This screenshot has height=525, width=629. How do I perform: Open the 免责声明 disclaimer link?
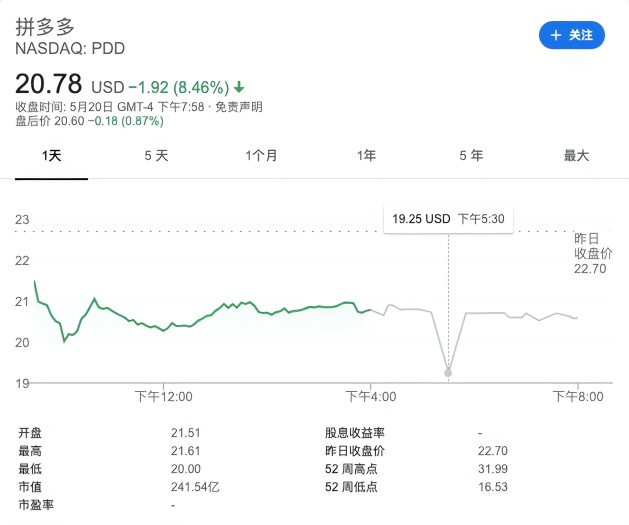click(x=239, y=107)
